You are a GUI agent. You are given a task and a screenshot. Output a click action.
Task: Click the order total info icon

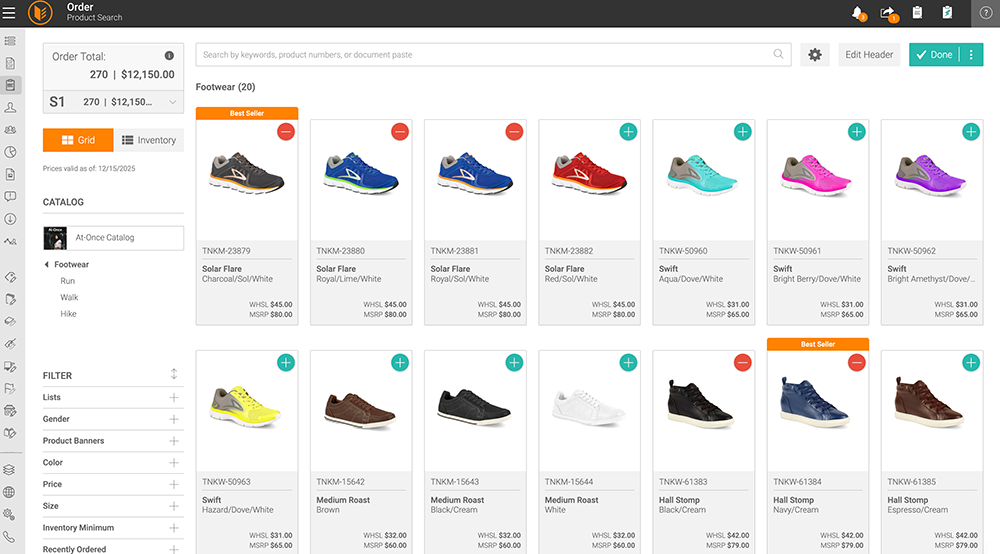pos(169,55)
